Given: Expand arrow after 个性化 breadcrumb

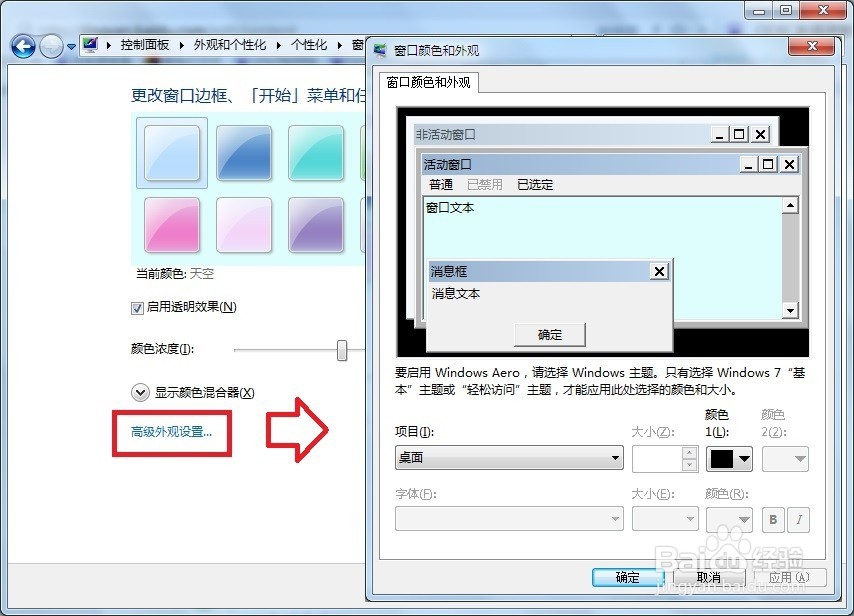Looking at the screenshot, I should click(x=339, y=45).
